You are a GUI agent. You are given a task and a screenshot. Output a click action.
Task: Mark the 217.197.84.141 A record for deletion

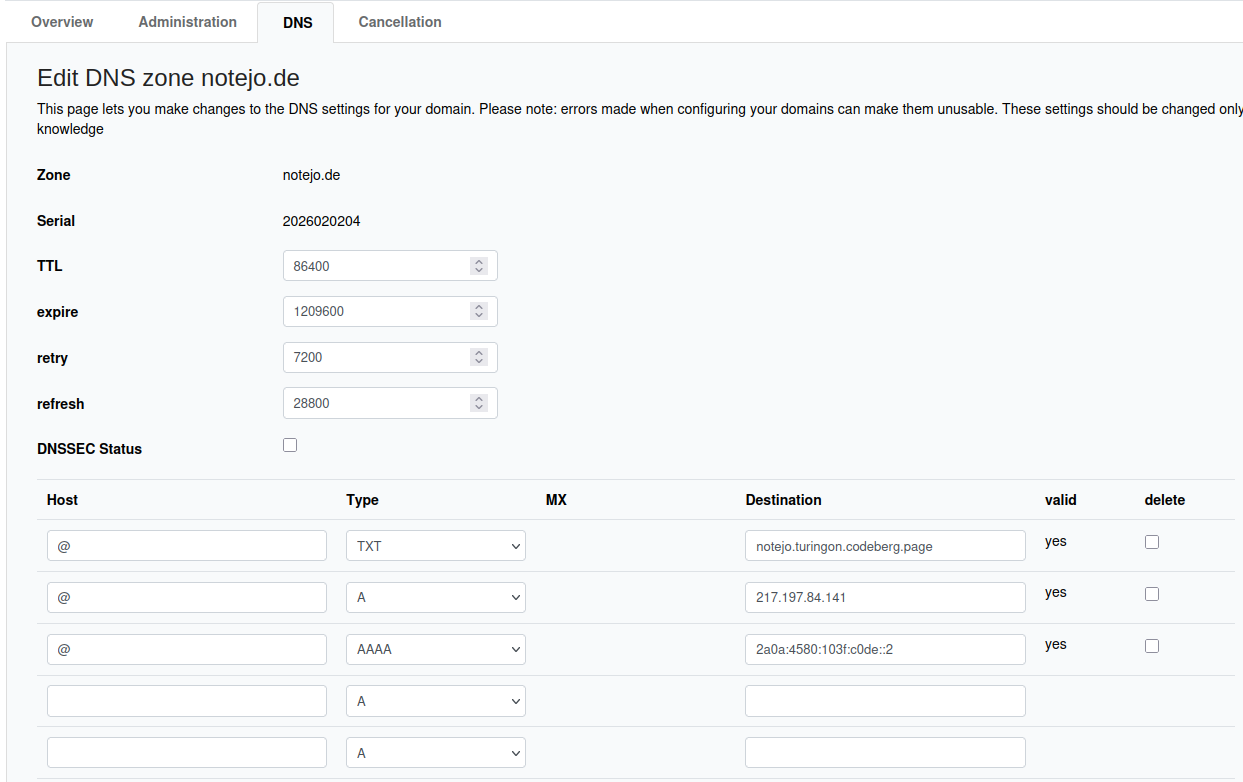(x=1152, y=594)
